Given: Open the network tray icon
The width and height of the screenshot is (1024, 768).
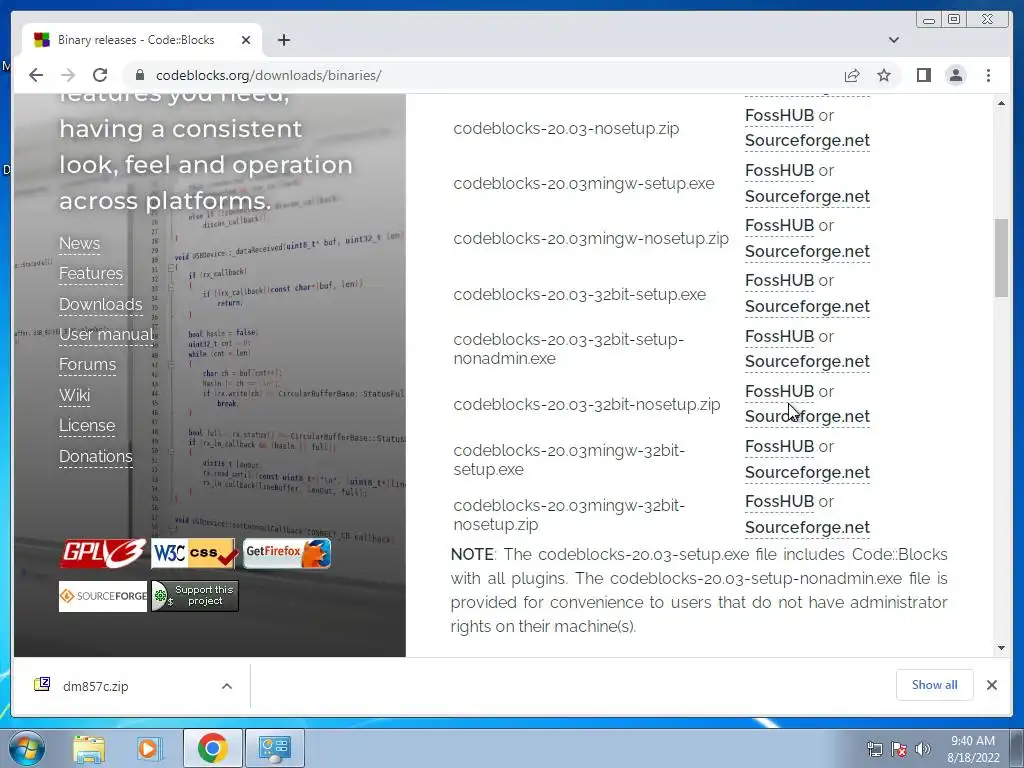Looking at the screenshot, I should pos(874,749).
